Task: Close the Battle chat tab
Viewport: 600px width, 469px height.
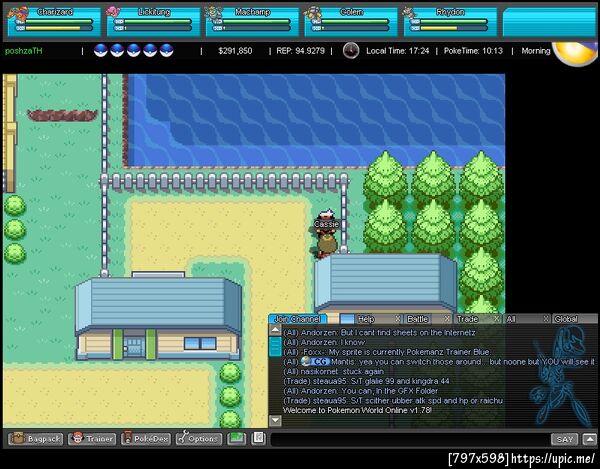Action: [x=447, y=318]
